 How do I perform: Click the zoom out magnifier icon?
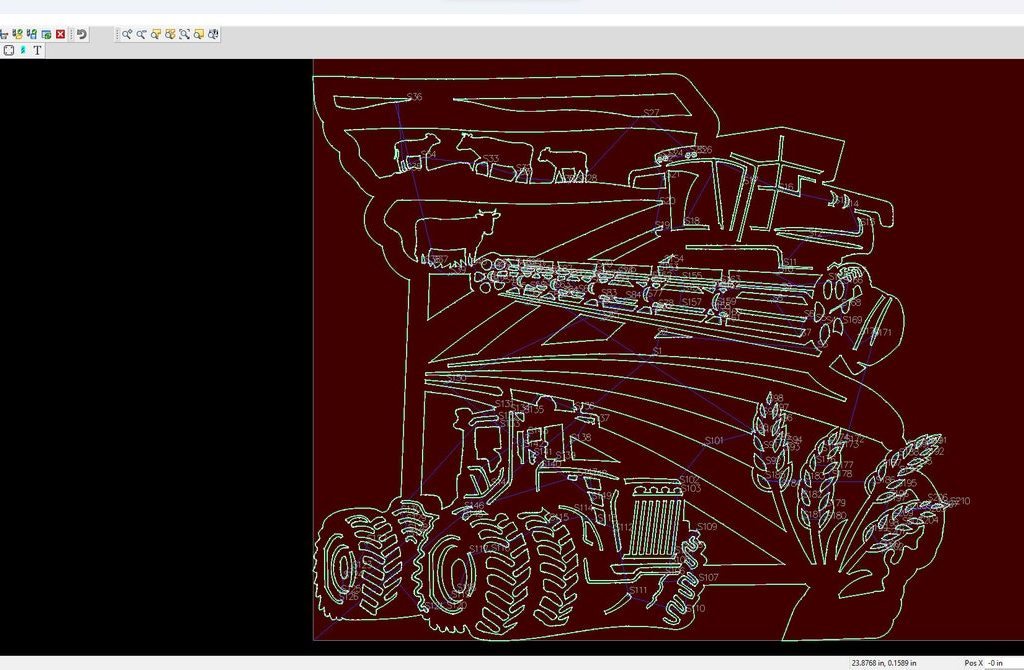142,34
